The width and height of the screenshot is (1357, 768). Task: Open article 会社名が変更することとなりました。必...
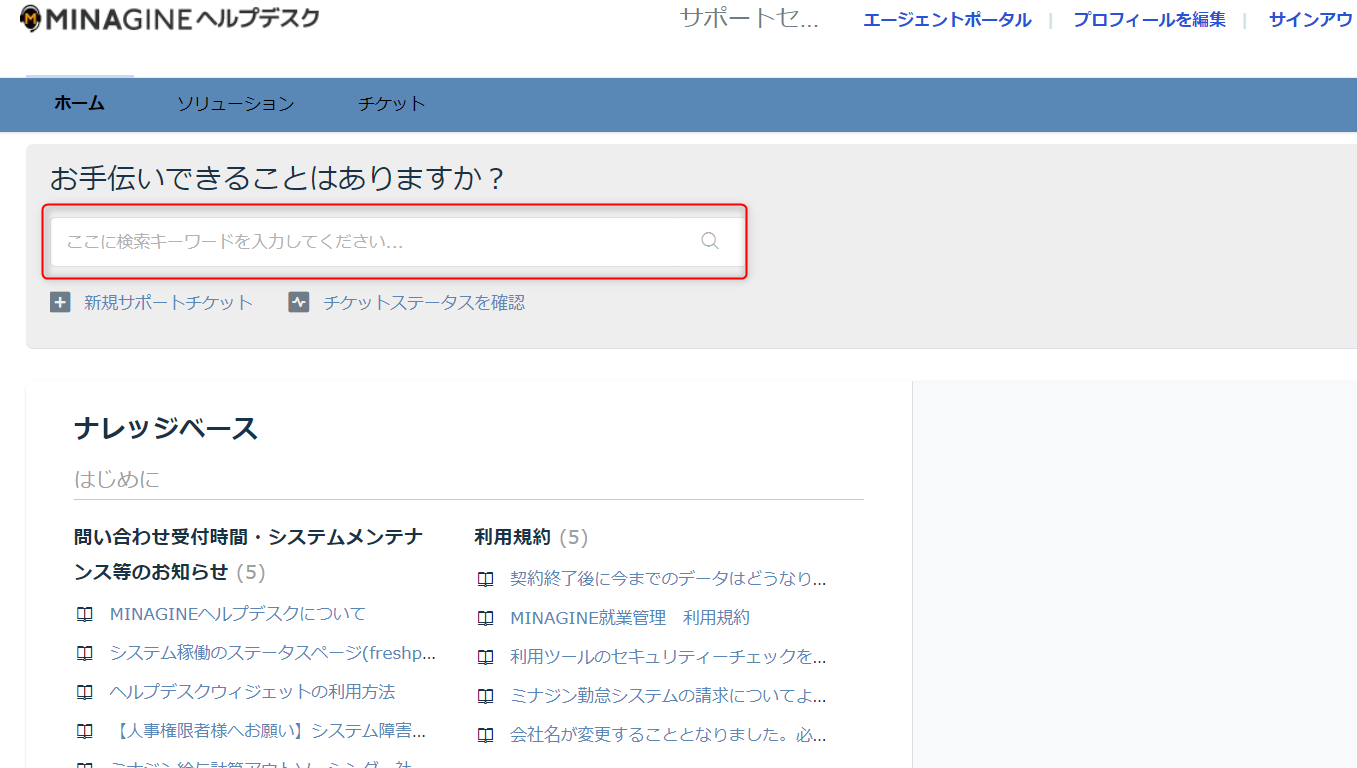click(668, 735)
